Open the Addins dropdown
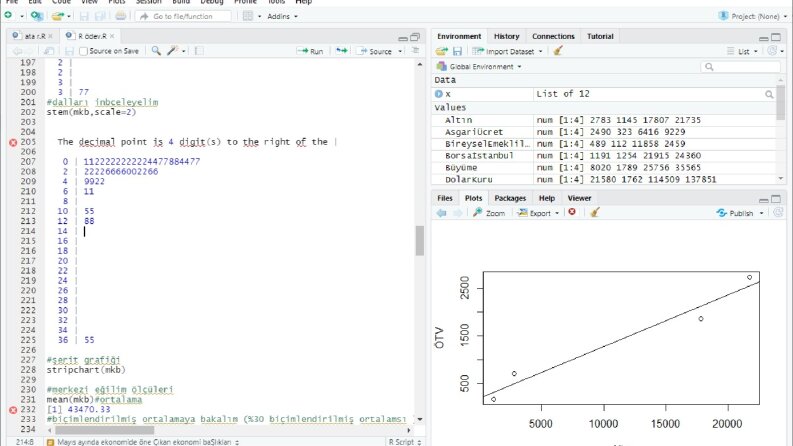 [x=282, y=16]
